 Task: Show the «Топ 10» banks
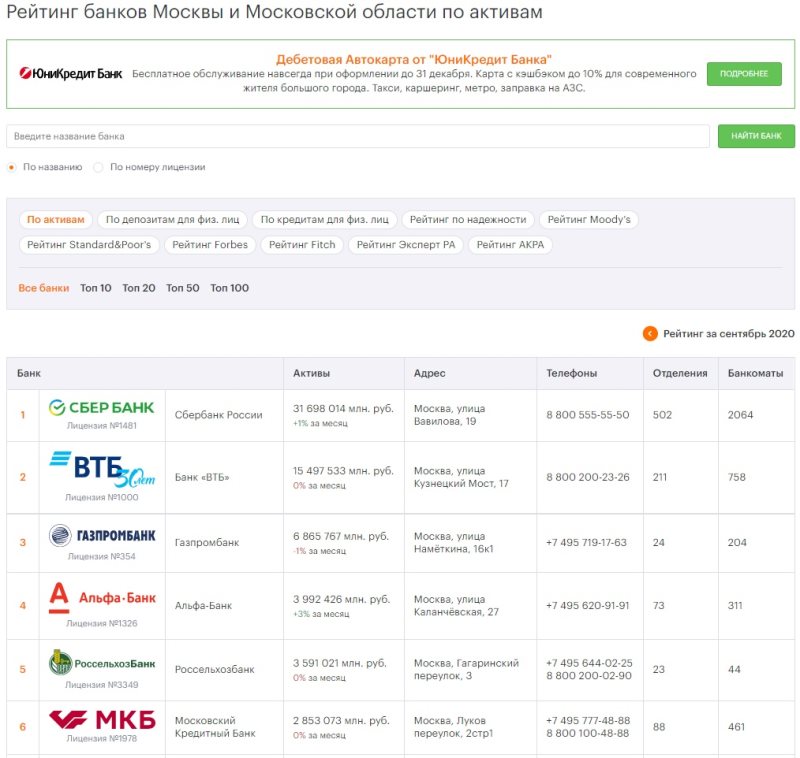click(95, 288)
